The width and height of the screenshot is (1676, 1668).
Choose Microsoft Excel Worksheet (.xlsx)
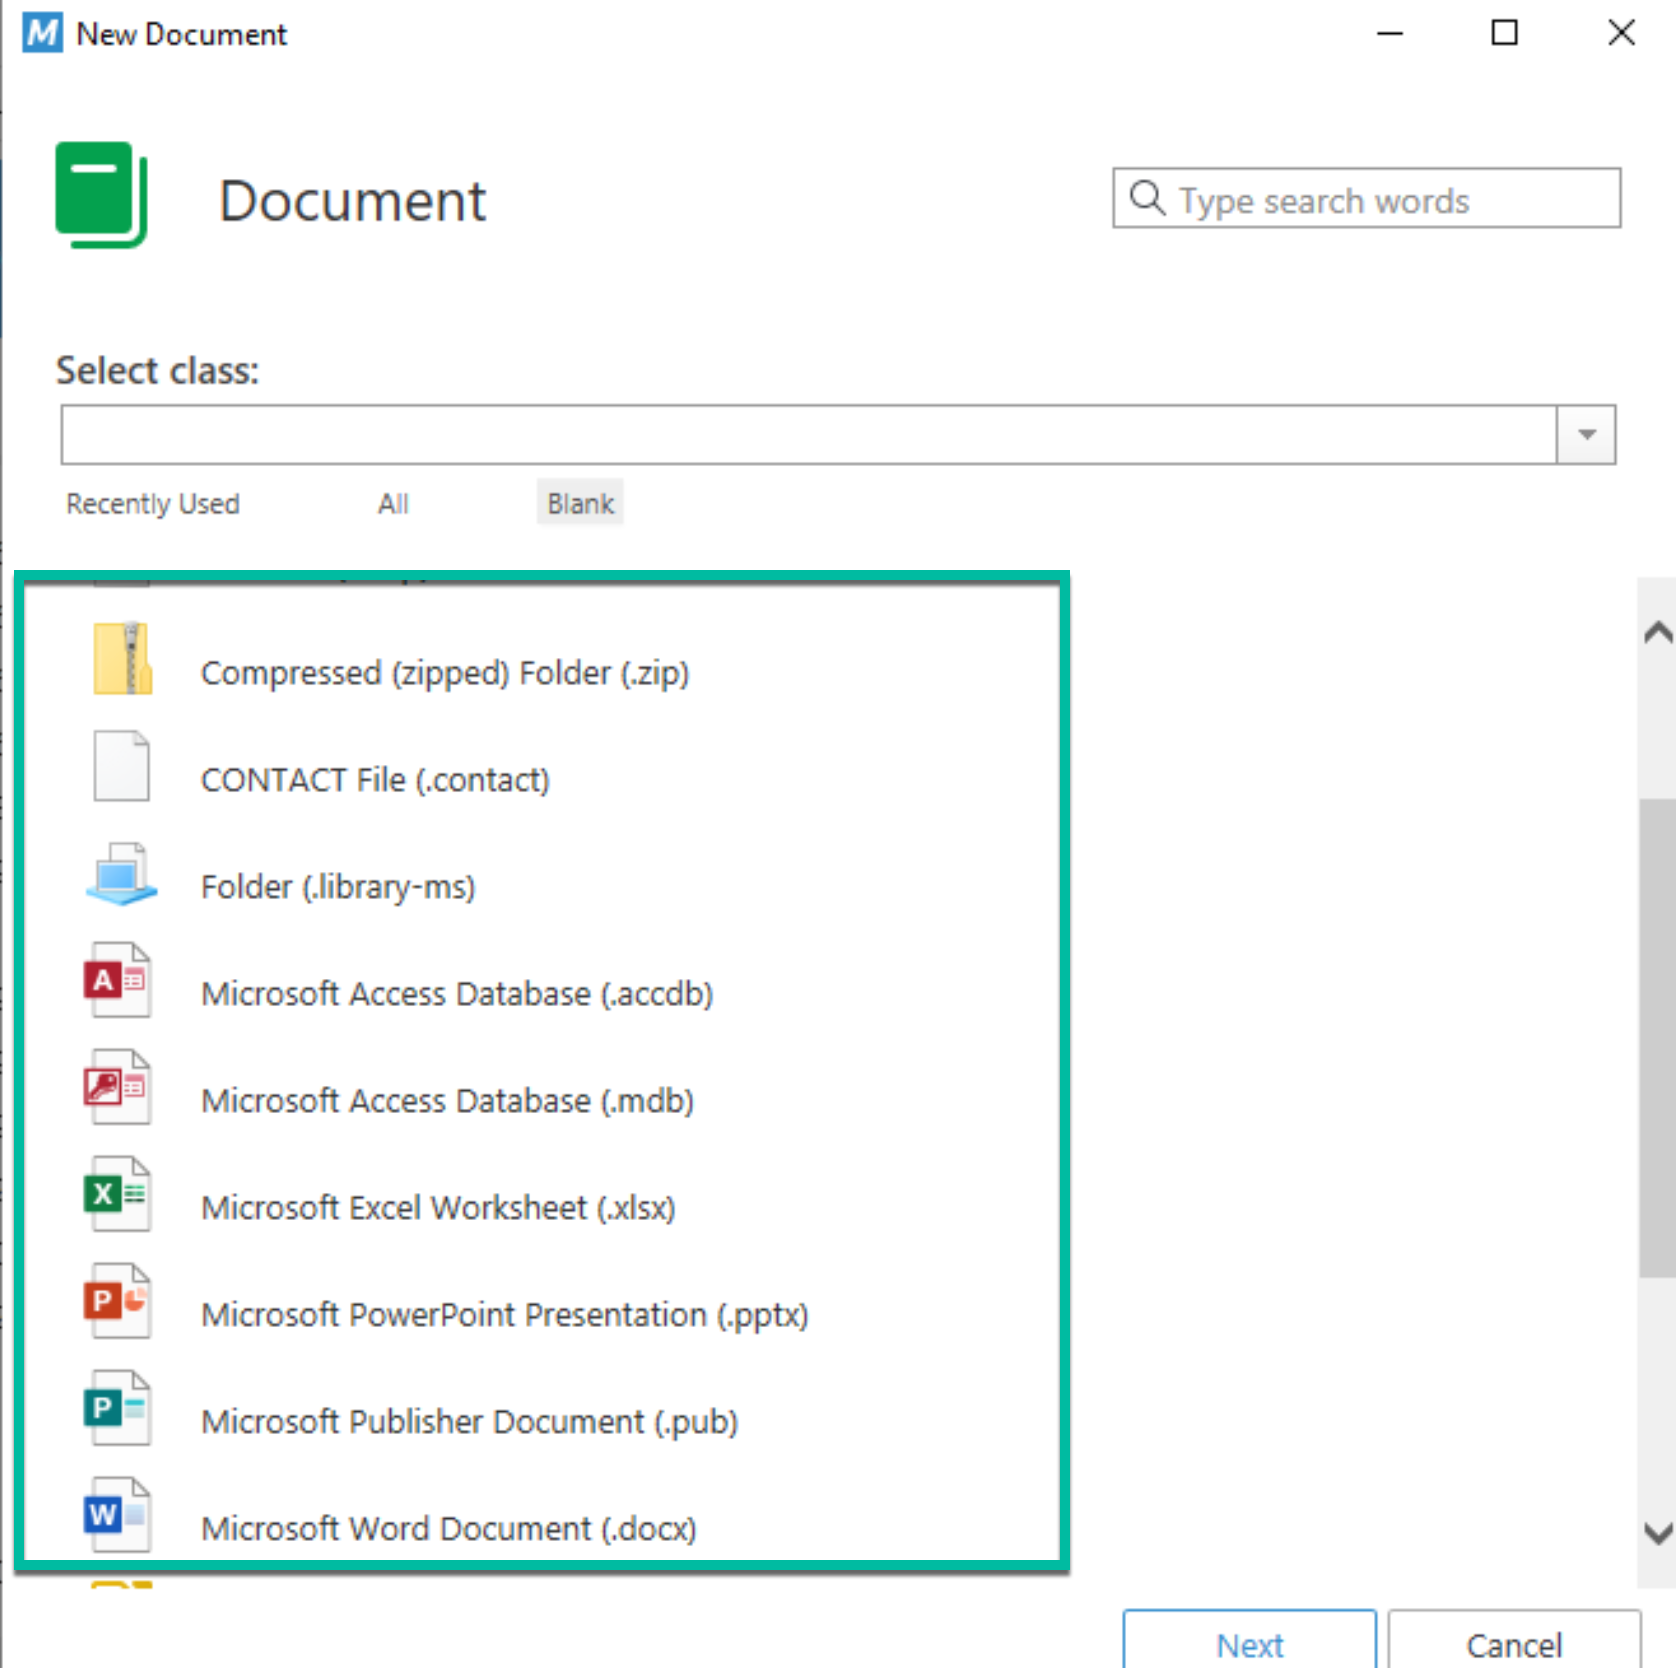[438, 1208]
